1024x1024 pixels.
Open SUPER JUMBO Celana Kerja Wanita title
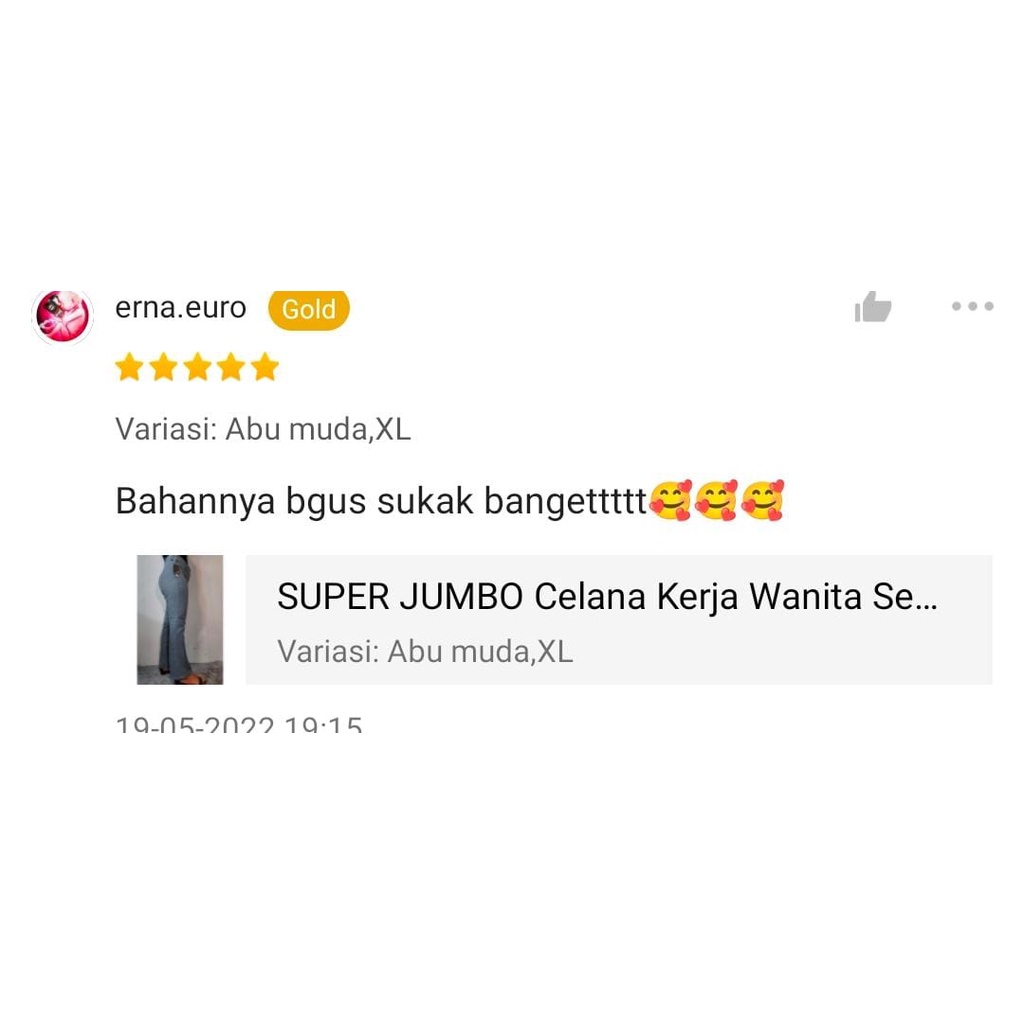tap(607, 596)
